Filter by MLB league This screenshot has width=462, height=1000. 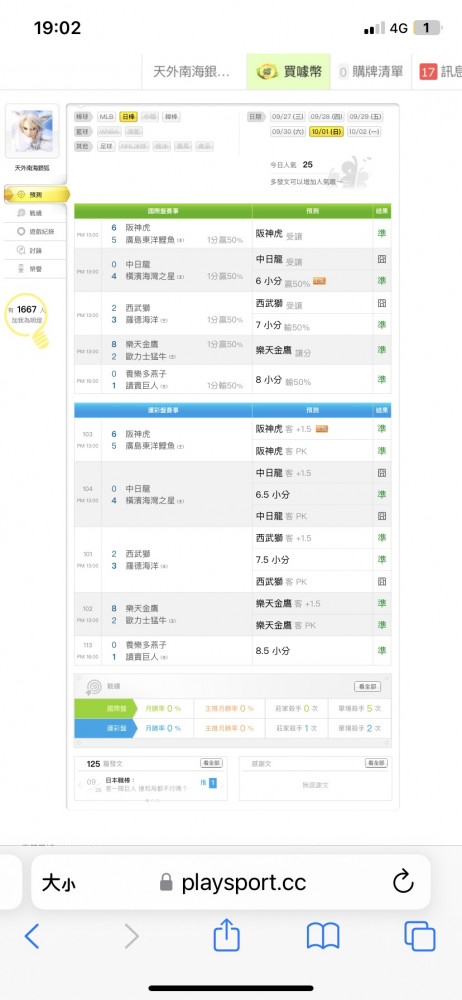click(x=106, y=117)
